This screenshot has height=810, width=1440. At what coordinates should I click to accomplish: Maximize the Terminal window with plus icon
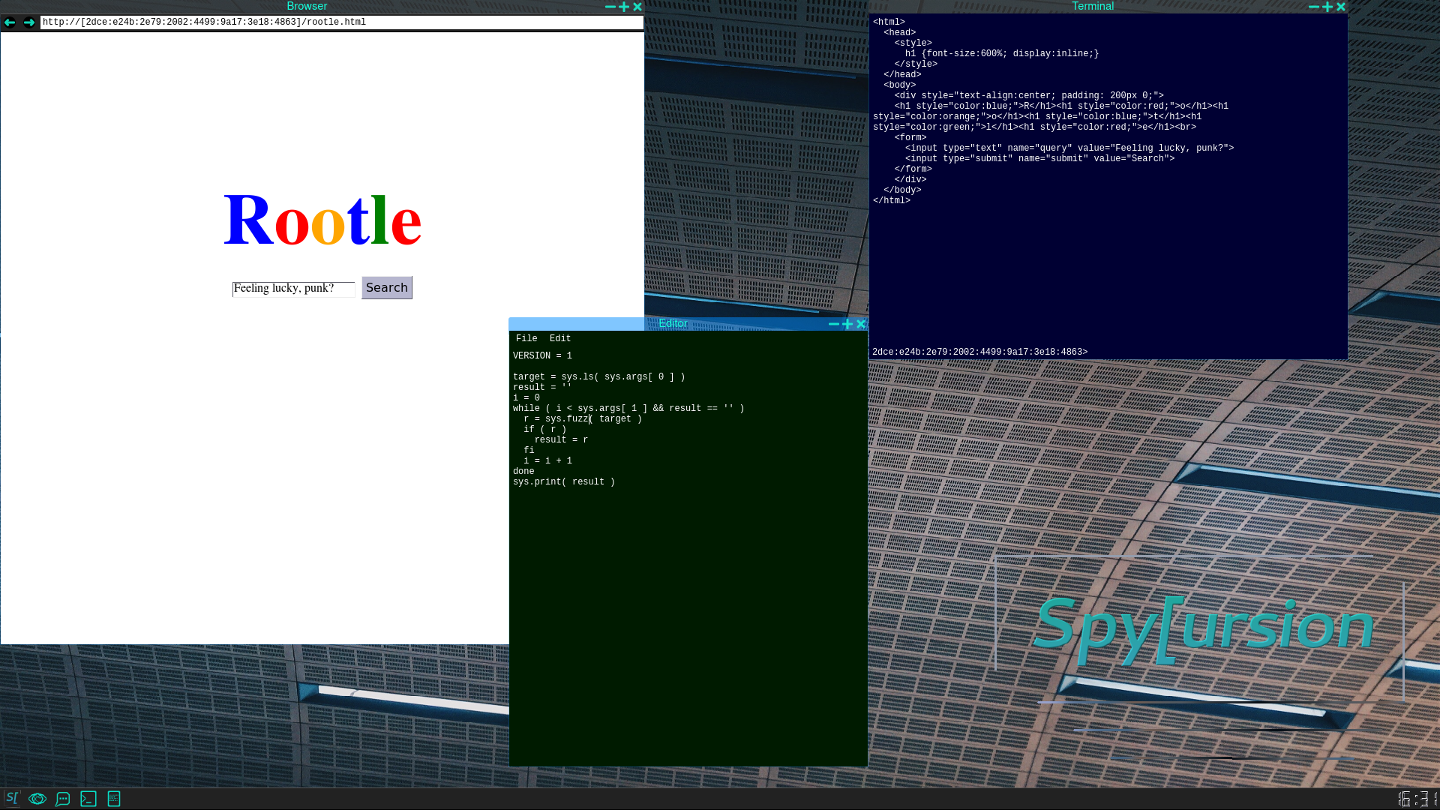pos(1327,7)
